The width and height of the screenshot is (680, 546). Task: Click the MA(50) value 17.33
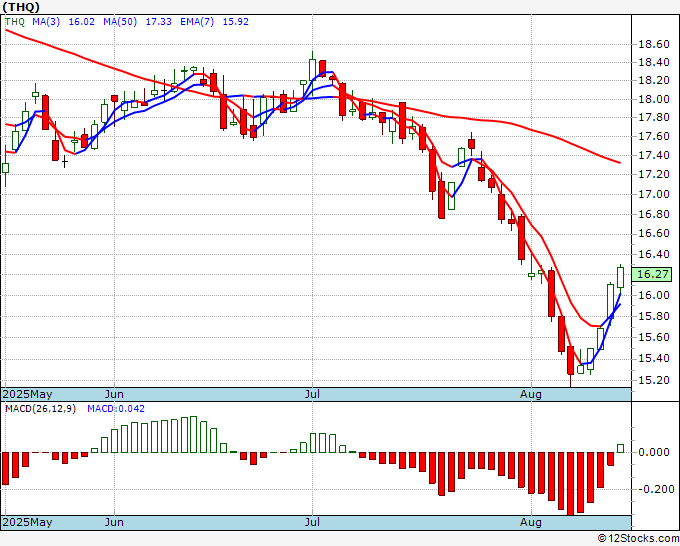point(158,21)
